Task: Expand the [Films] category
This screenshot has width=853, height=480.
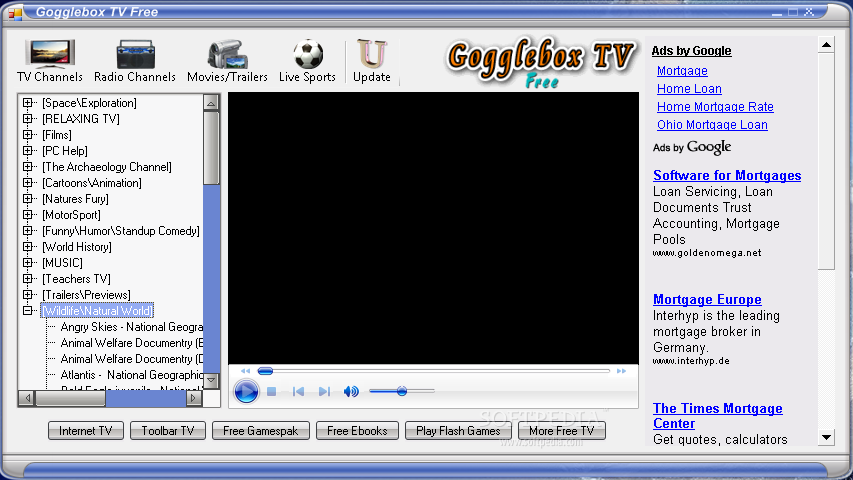Action: (27, 134)
